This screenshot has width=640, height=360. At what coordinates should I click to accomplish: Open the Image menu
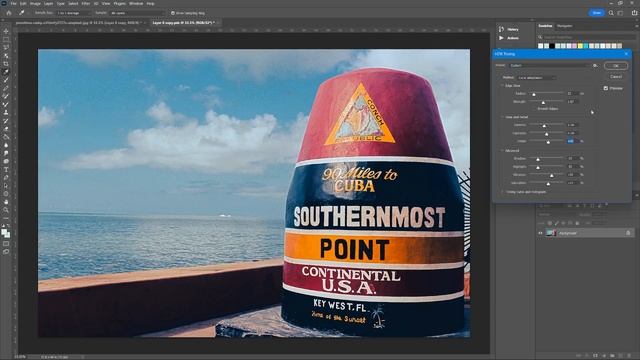[36, 3]
